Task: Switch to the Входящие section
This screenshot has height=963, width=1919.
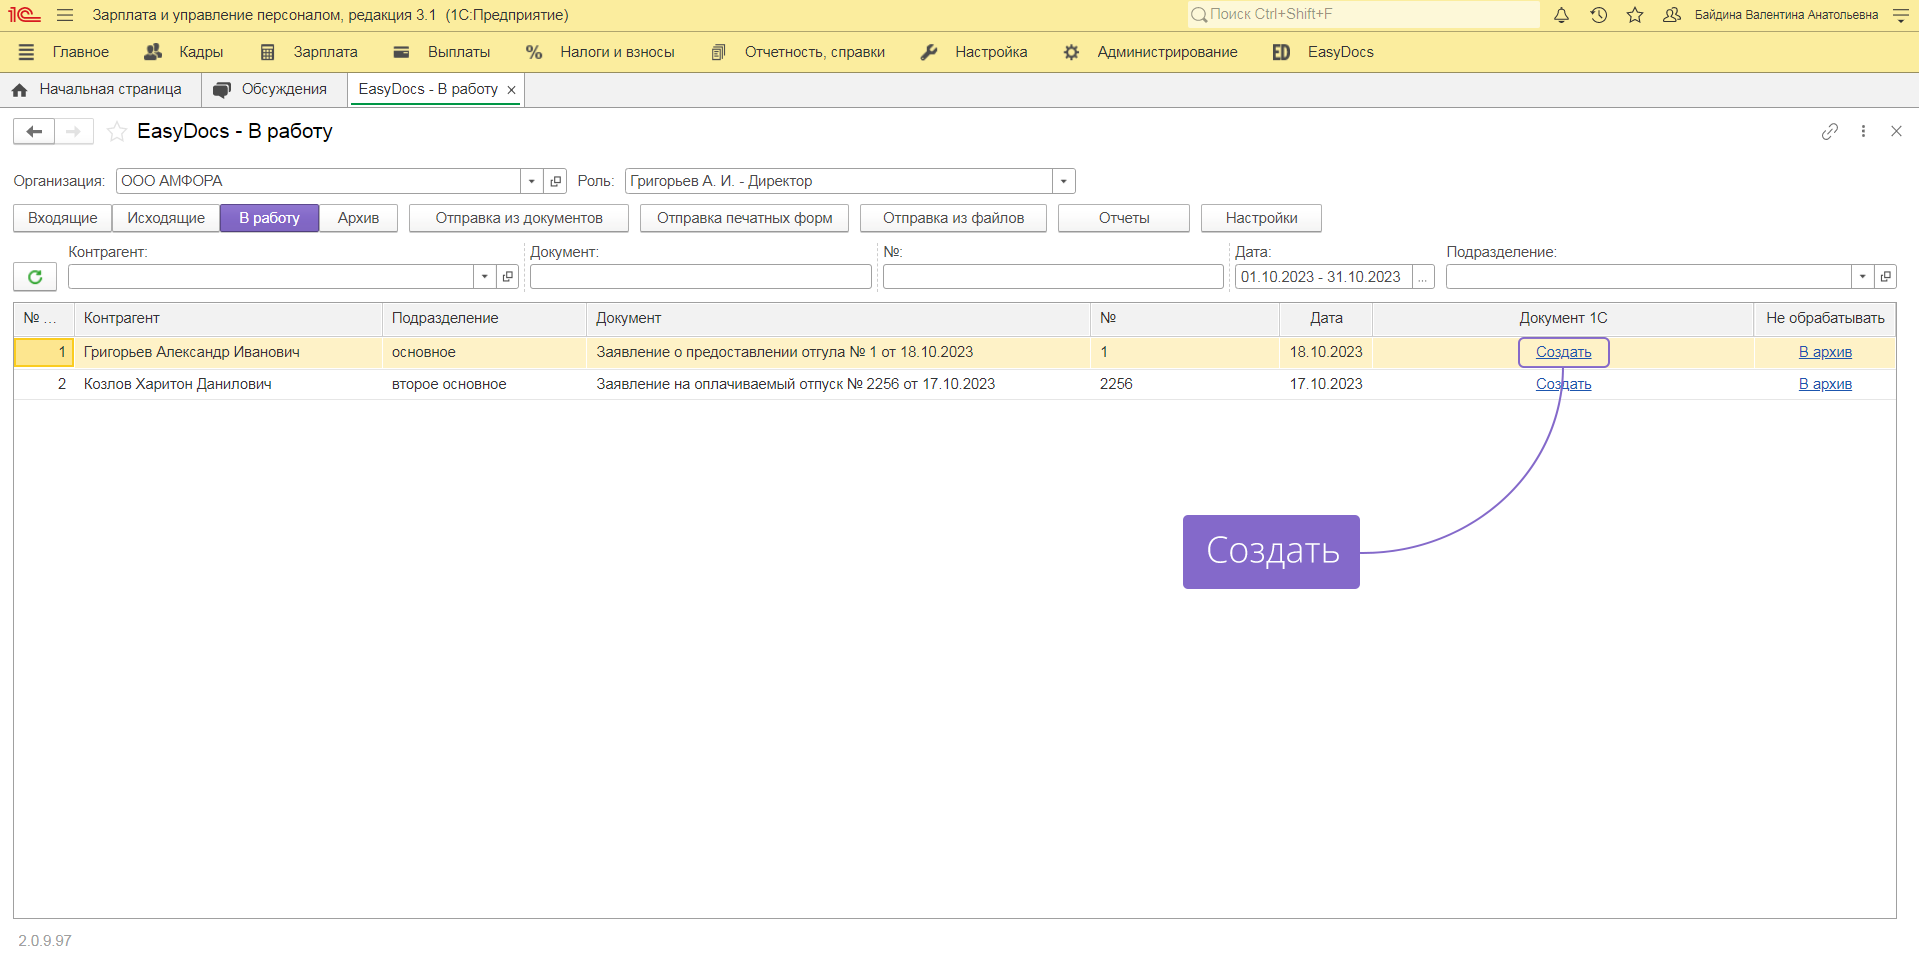Action: (63, 218)
